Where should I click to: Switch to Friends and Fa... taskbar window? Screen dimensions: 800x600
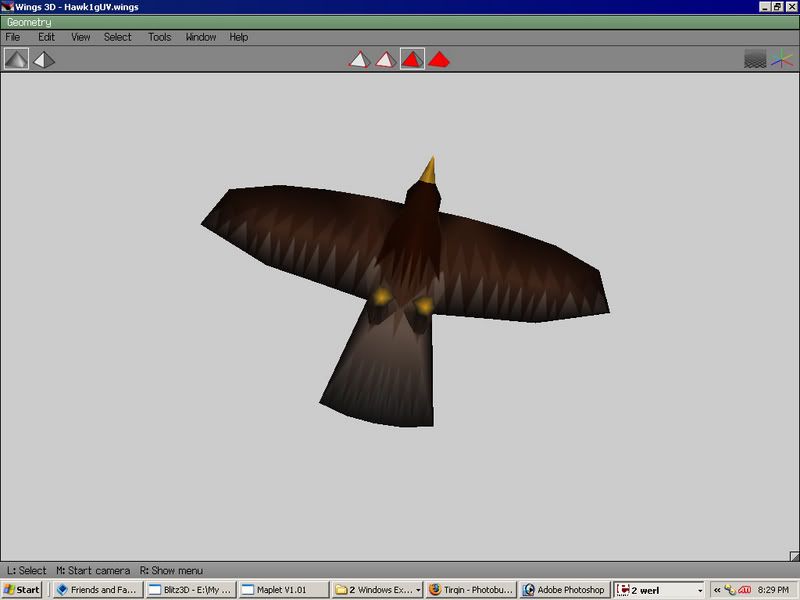click(98, 590)
